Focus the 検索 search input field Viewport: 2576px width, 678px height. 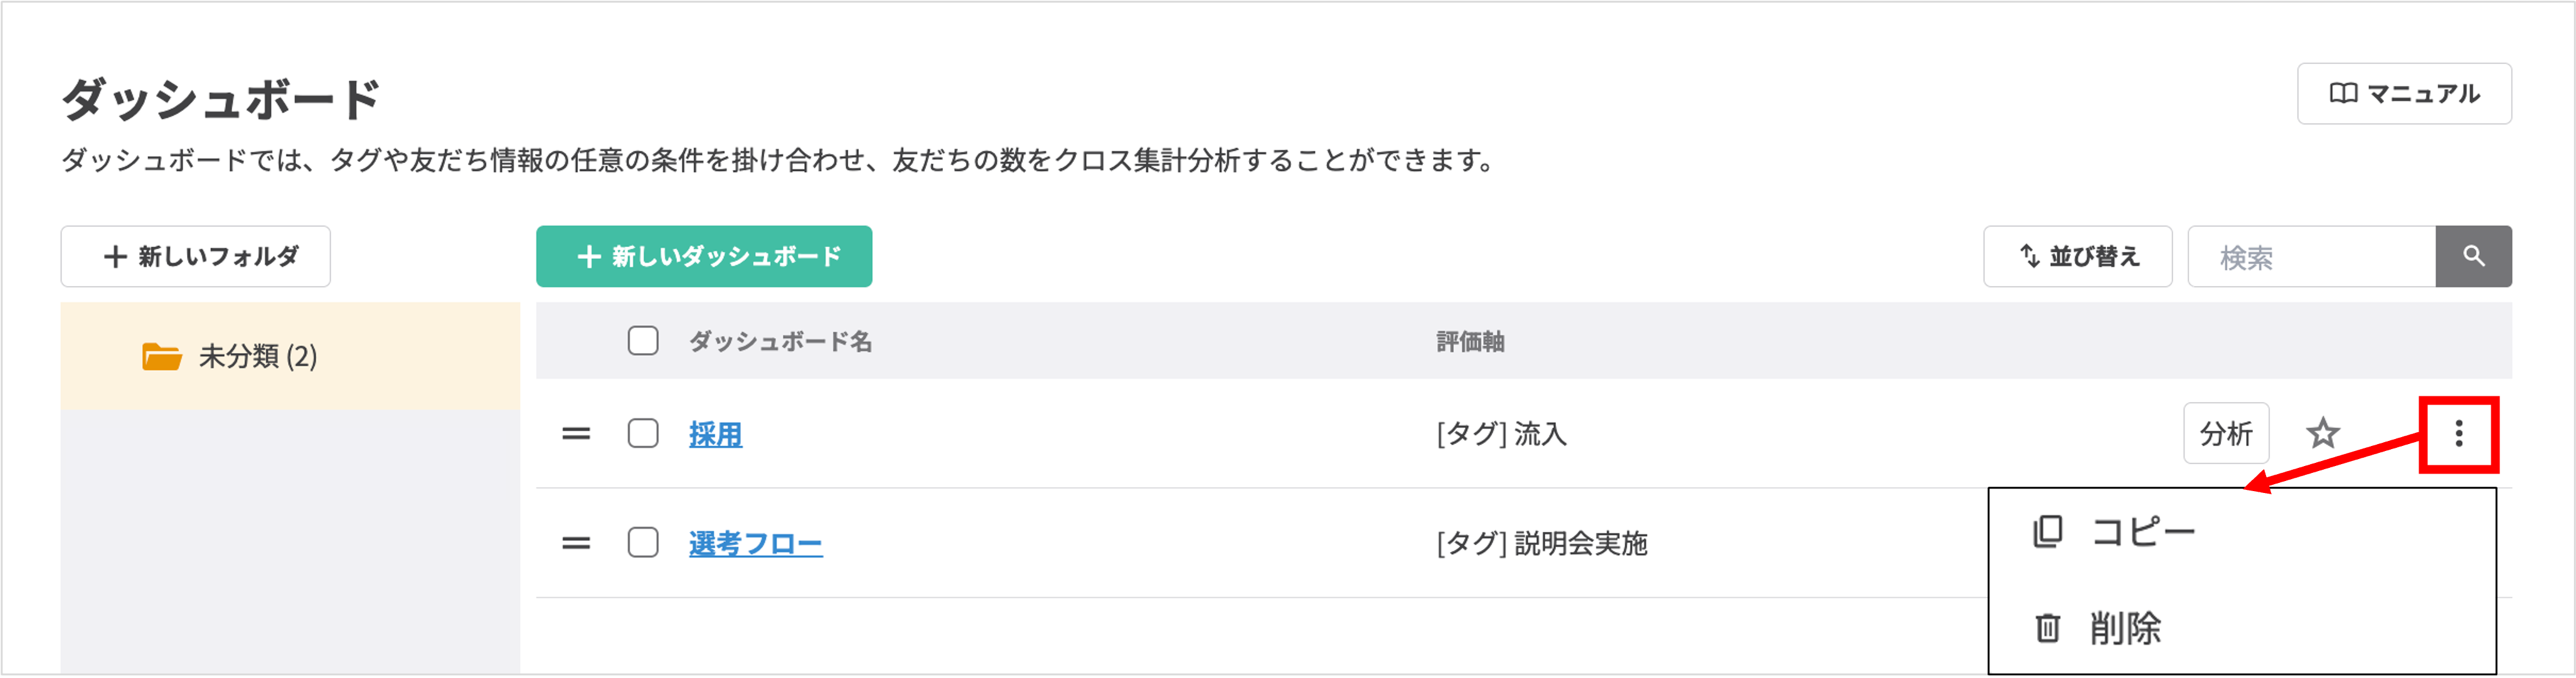(2310, 257)
